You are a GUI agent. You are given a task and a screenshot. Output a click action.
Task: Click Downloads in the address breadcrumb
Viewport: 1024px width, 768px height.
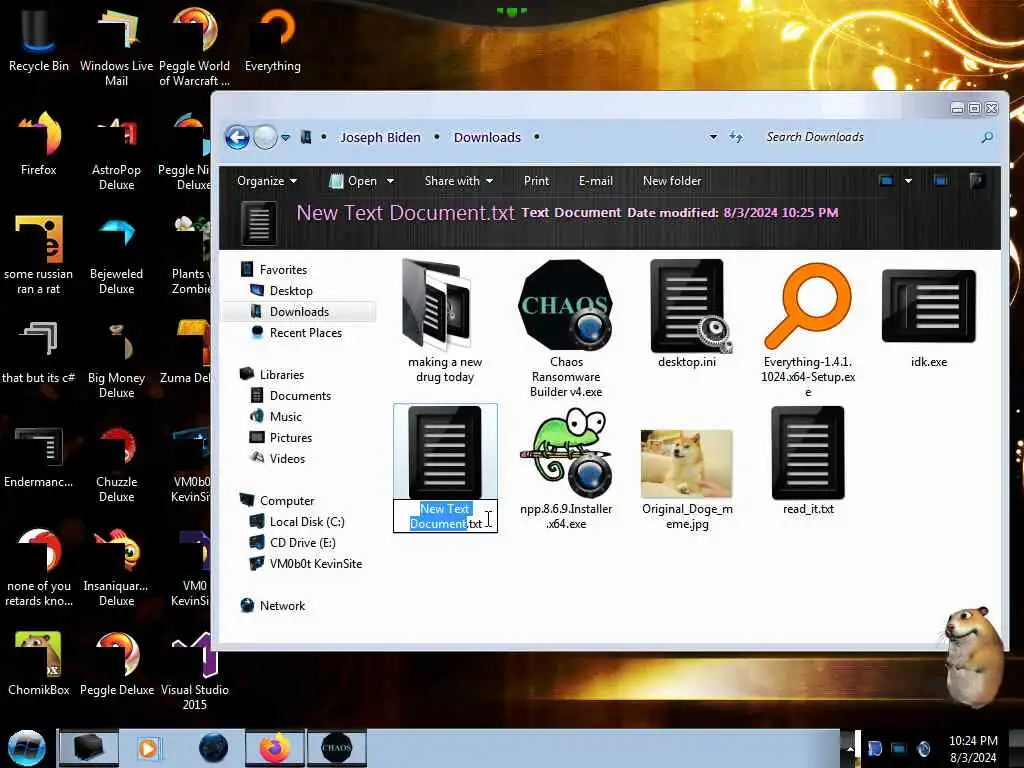(487, 137)
